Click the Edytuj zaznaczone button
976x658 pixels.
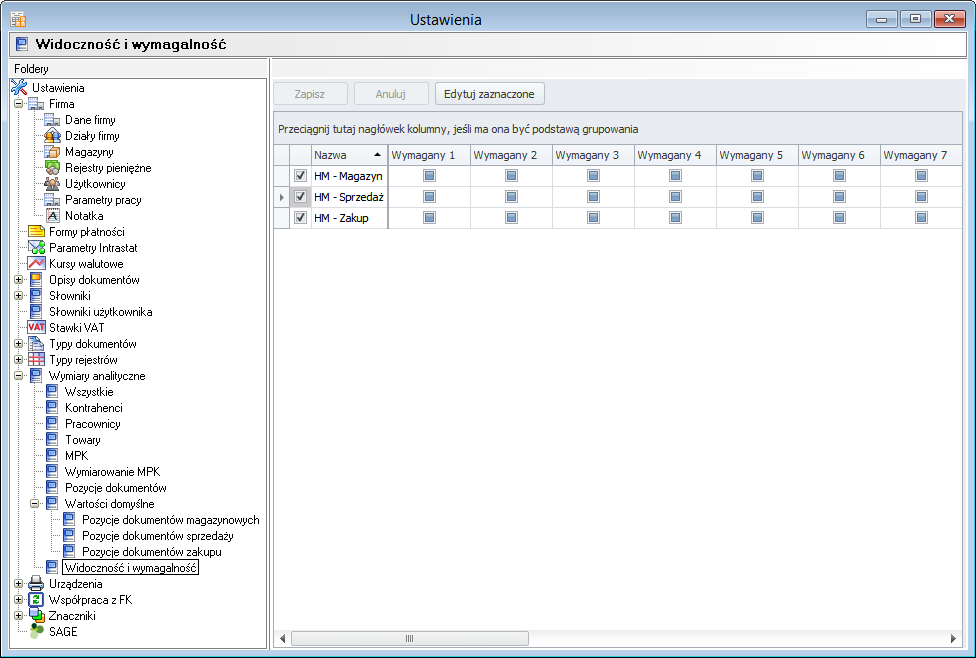coord(489,94)
